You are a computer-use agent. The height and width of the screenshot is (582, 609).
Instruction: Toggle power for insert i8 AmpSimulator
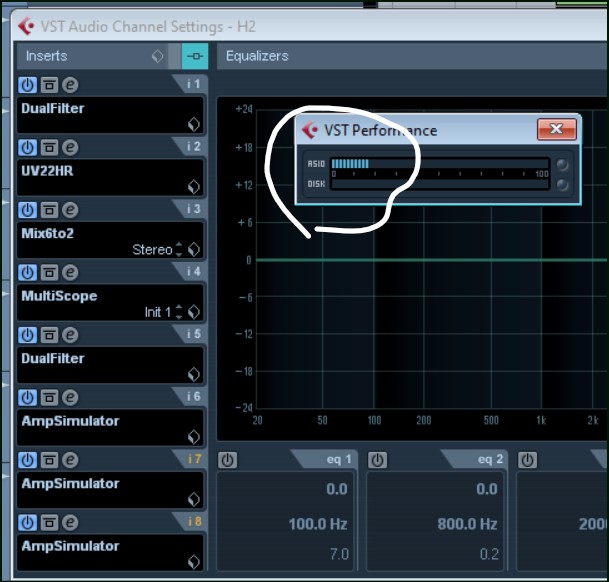tap(28, 523)
